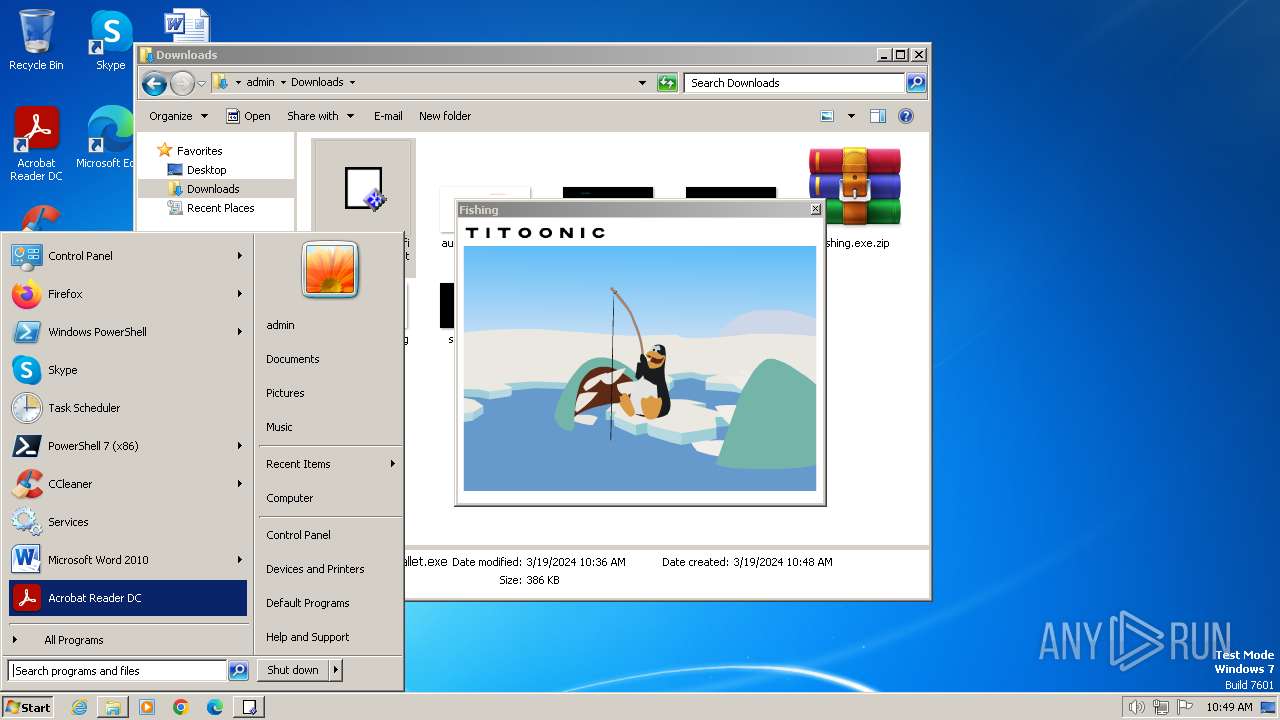Open address bar history dropdown

642,83
